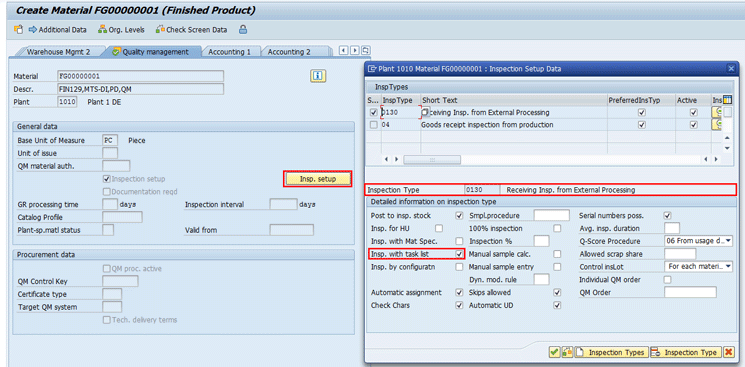
Task: Toggle Check Chars checkbox
Action: 459,305
